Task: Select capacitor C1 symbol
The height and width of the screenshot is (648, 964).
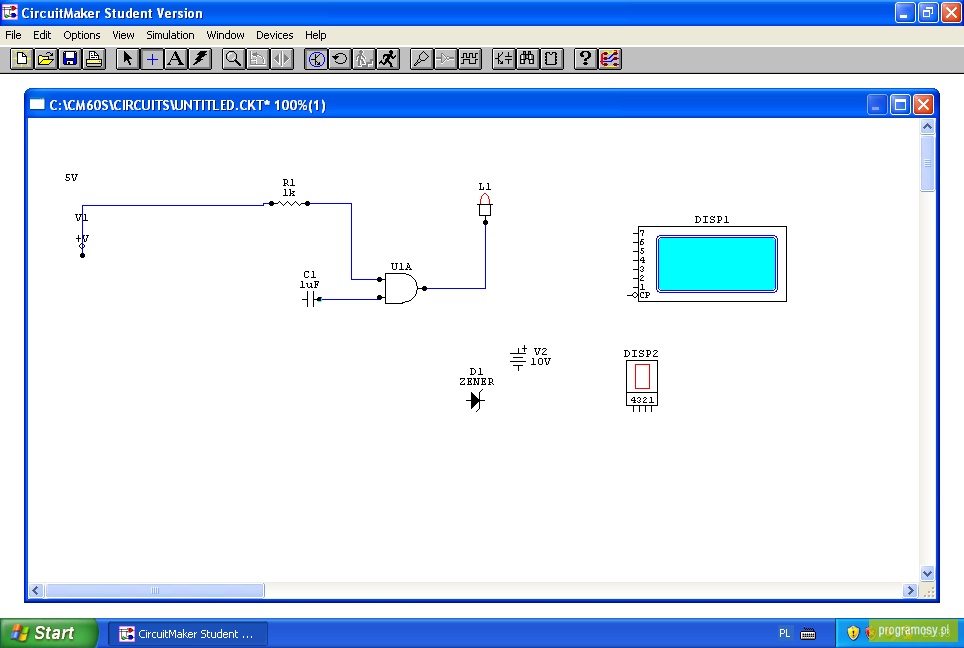Action: pos(312,299)
